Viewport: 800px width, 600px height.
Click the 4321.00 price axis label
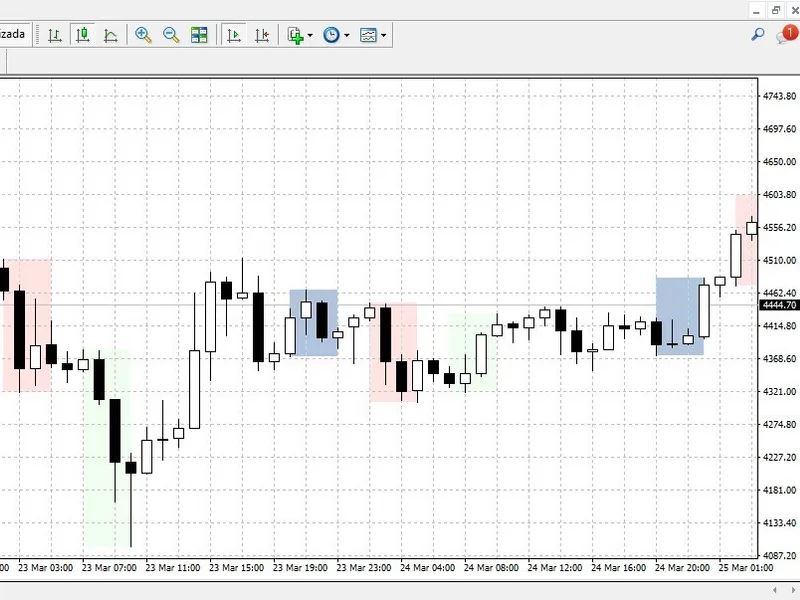[779, 391]
